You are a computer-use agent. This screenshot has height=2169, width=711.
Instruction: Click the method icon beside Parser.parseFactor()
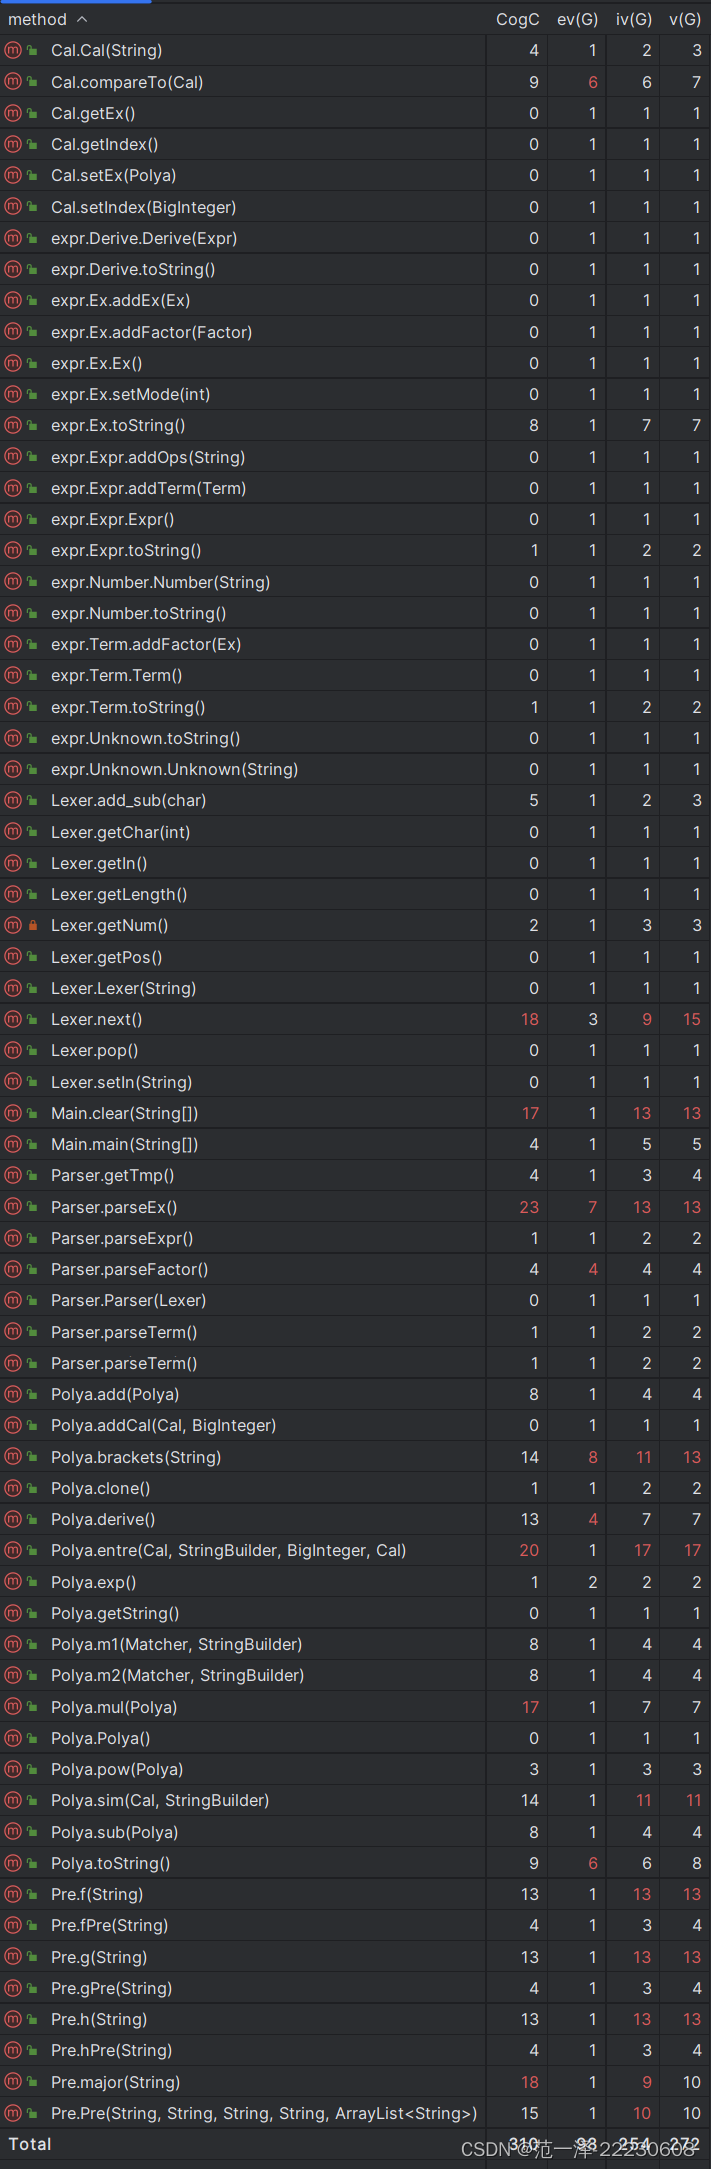click(13, 1269)
